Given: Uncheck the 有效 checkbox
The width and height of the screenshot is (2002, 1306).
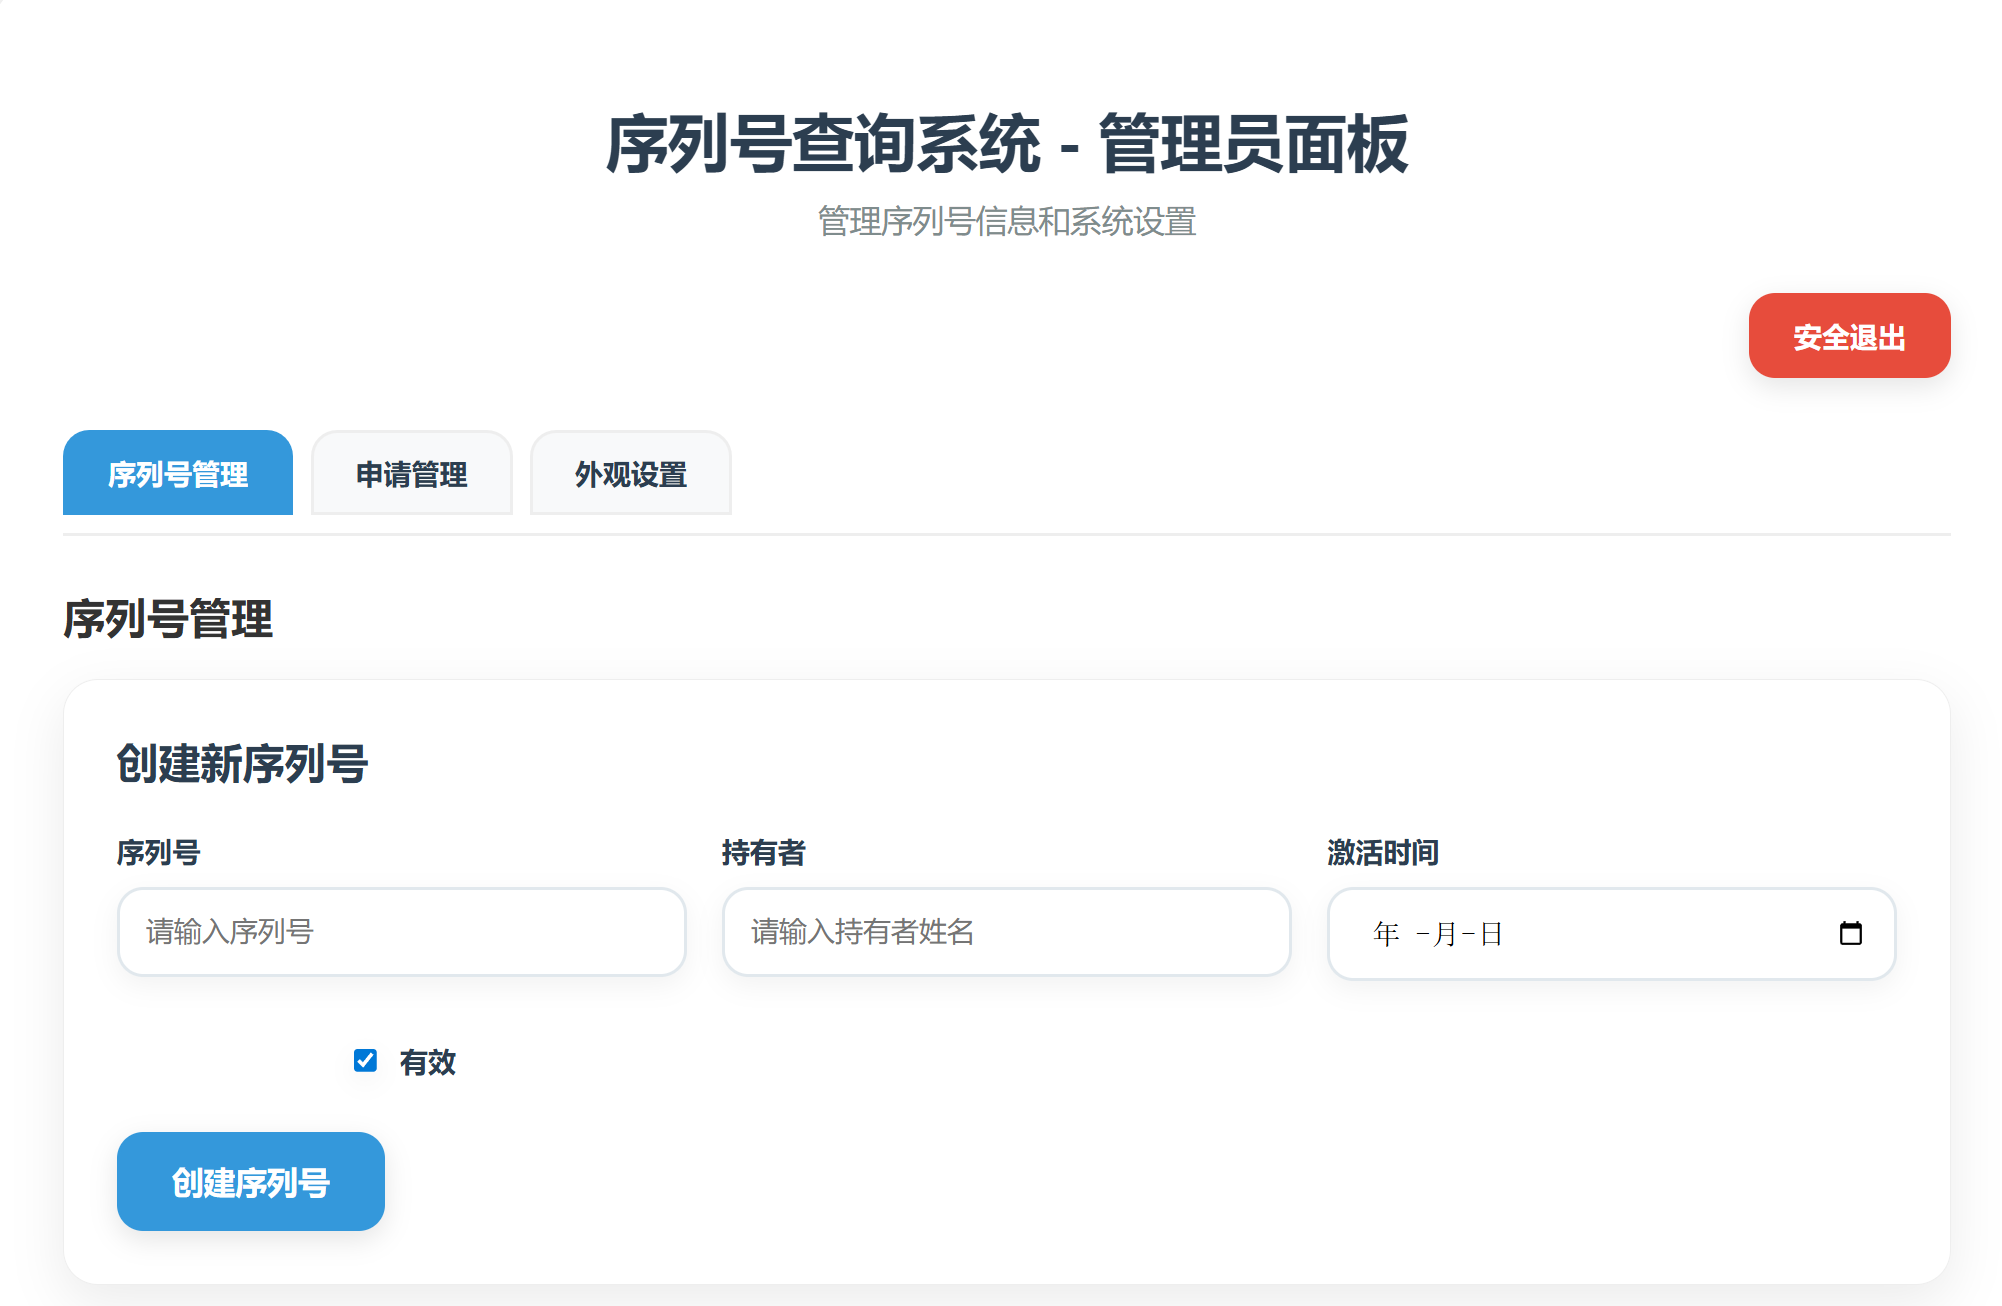Looking at the screenshot, I should (364, 1062).
